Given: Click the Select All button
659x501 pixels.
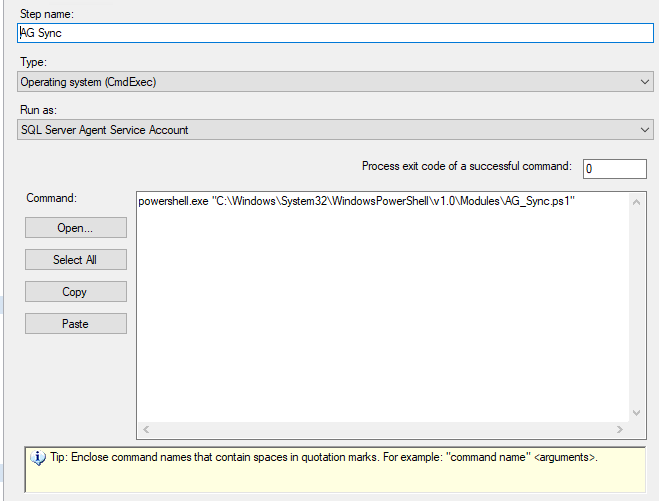Looking at the screenshot, I should tap(76, 260).
